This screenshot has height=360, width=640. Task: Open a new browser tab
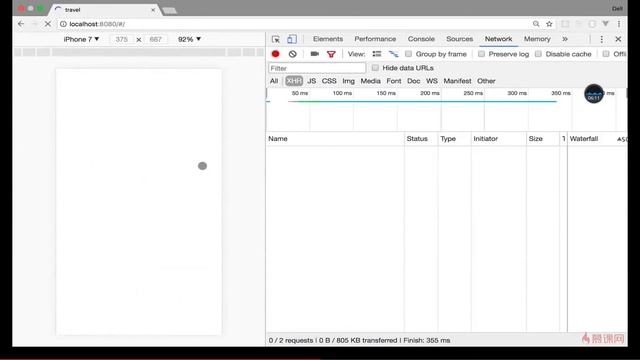(169, 10)
